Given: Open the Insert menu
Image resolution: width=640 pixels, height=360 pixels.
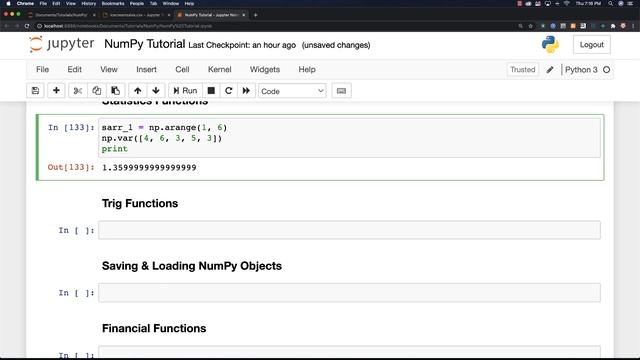Looking at the screenshot, I should coord(147,69).
